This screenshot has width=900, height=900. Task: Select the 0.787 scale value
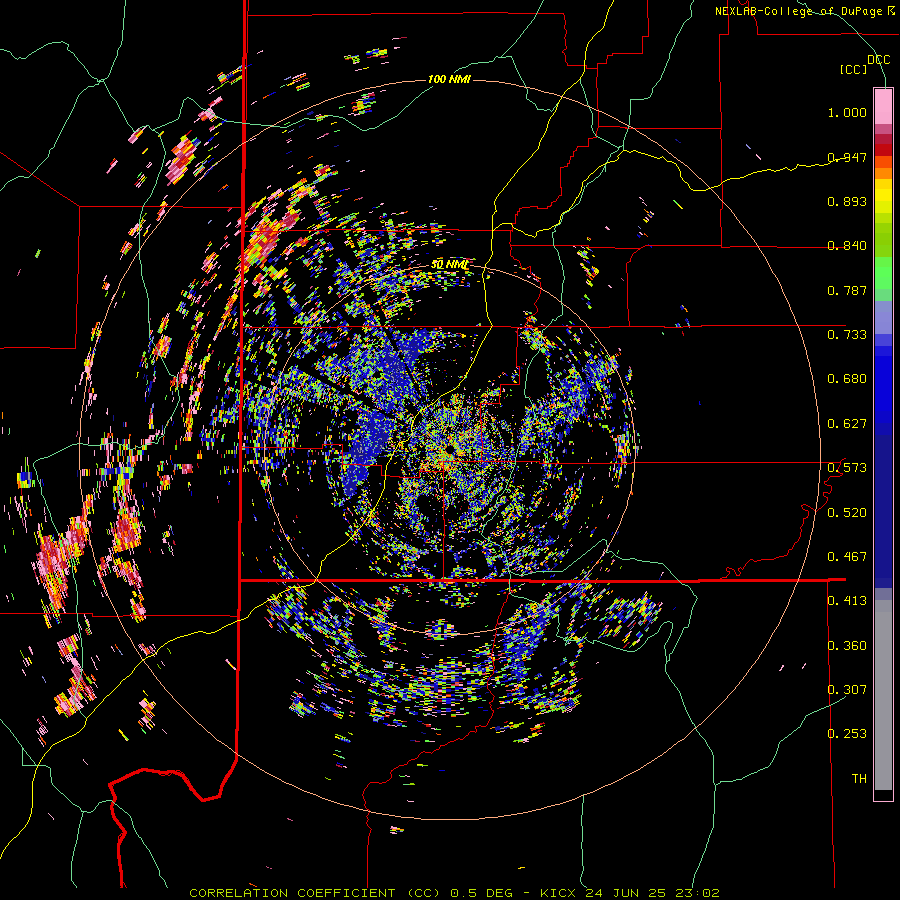pyautogui.click(x=847, y=290)
